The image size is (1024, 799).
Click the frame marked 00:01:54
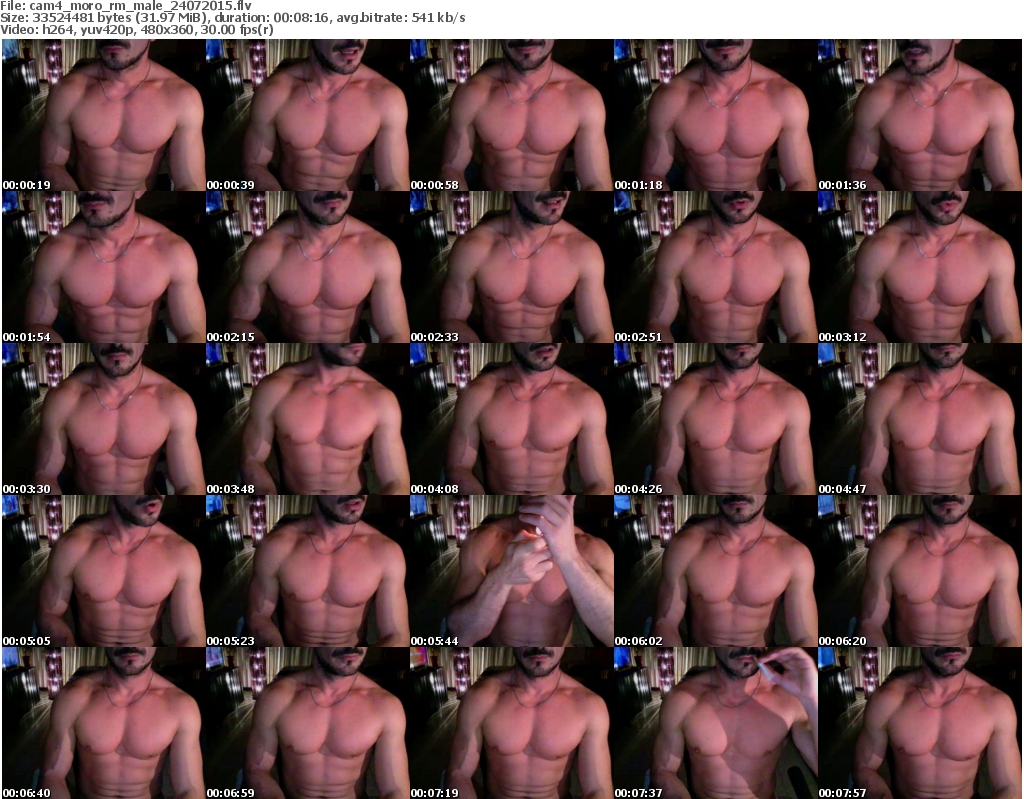[103, 267]
